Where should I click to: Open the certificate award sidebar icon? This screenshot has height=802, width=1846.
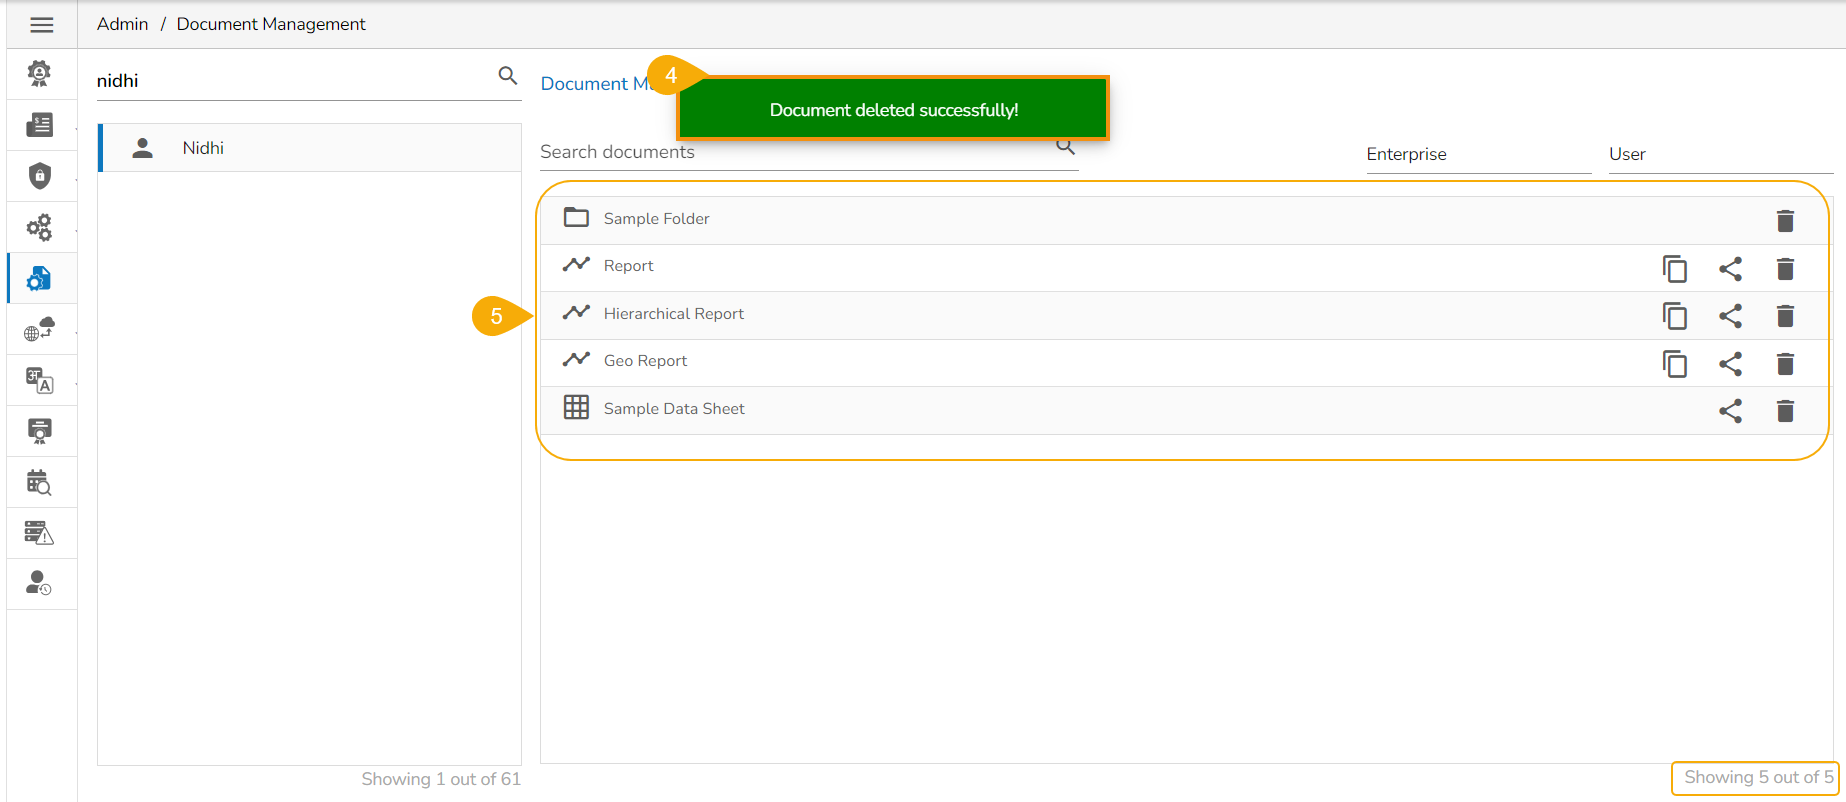pos(39,431)
